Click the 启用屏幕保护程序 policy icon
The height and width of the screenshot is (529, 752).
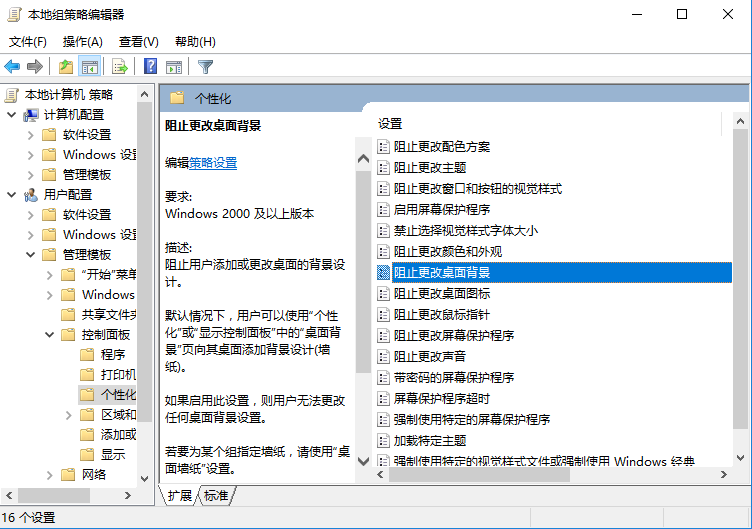click(x=383, y=210)
